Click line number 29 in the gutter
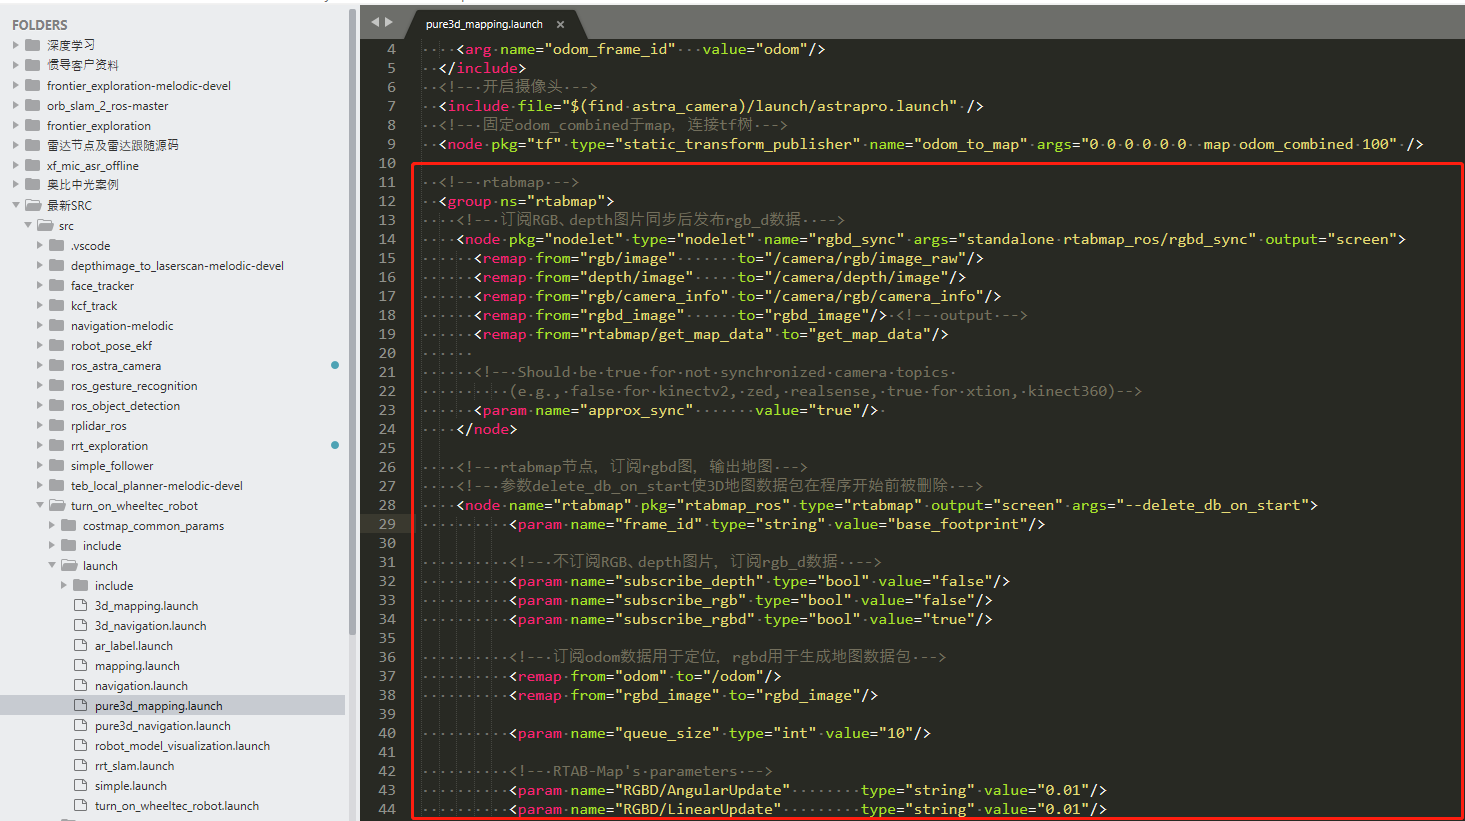 coord(387,524)
